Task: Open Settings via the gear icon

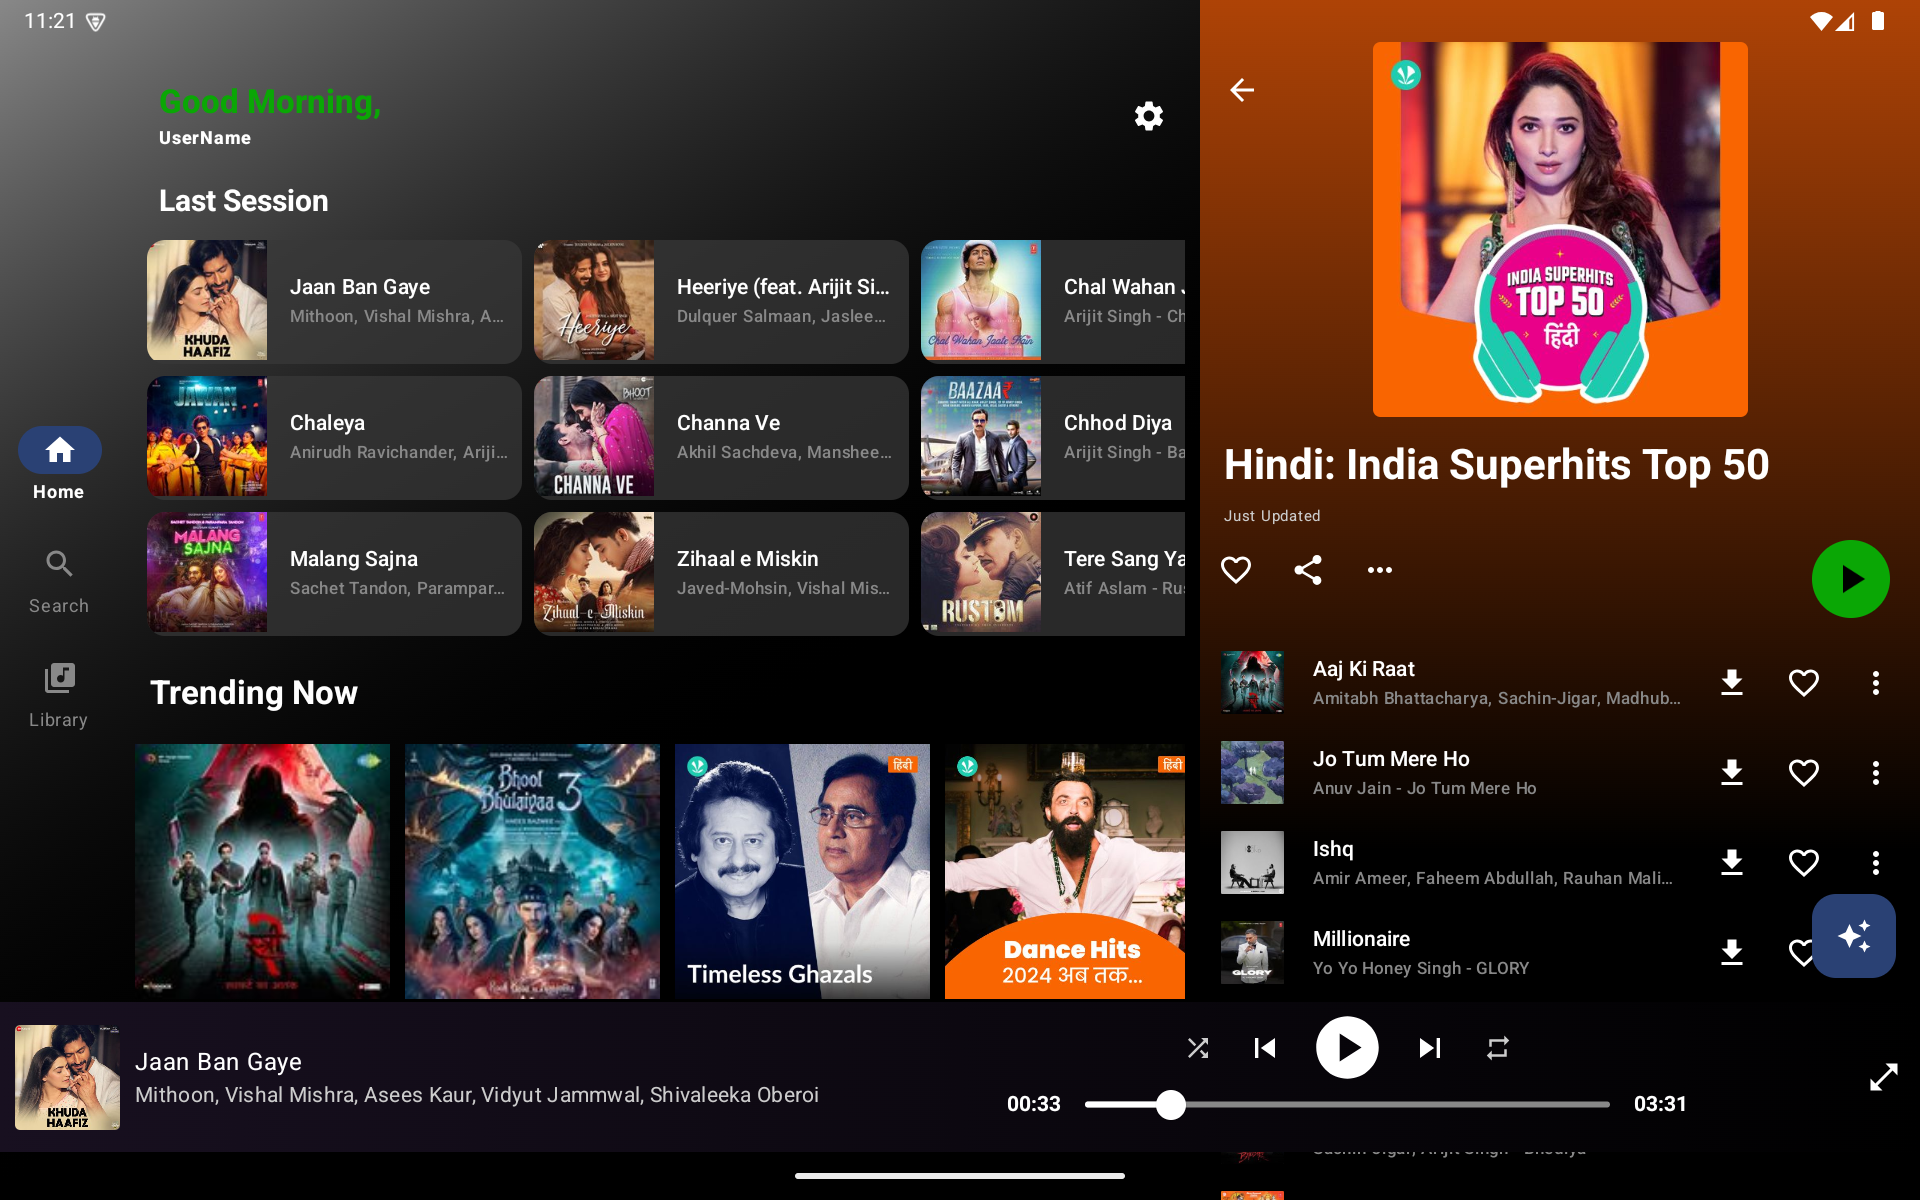Action: tap(1148, 116)
